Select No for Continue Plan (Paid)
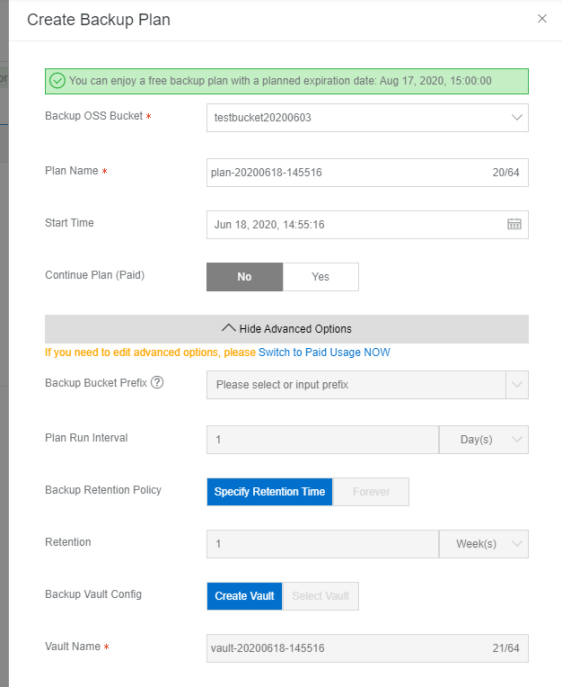The image size is (562, 693). click(x=244, y=277)
